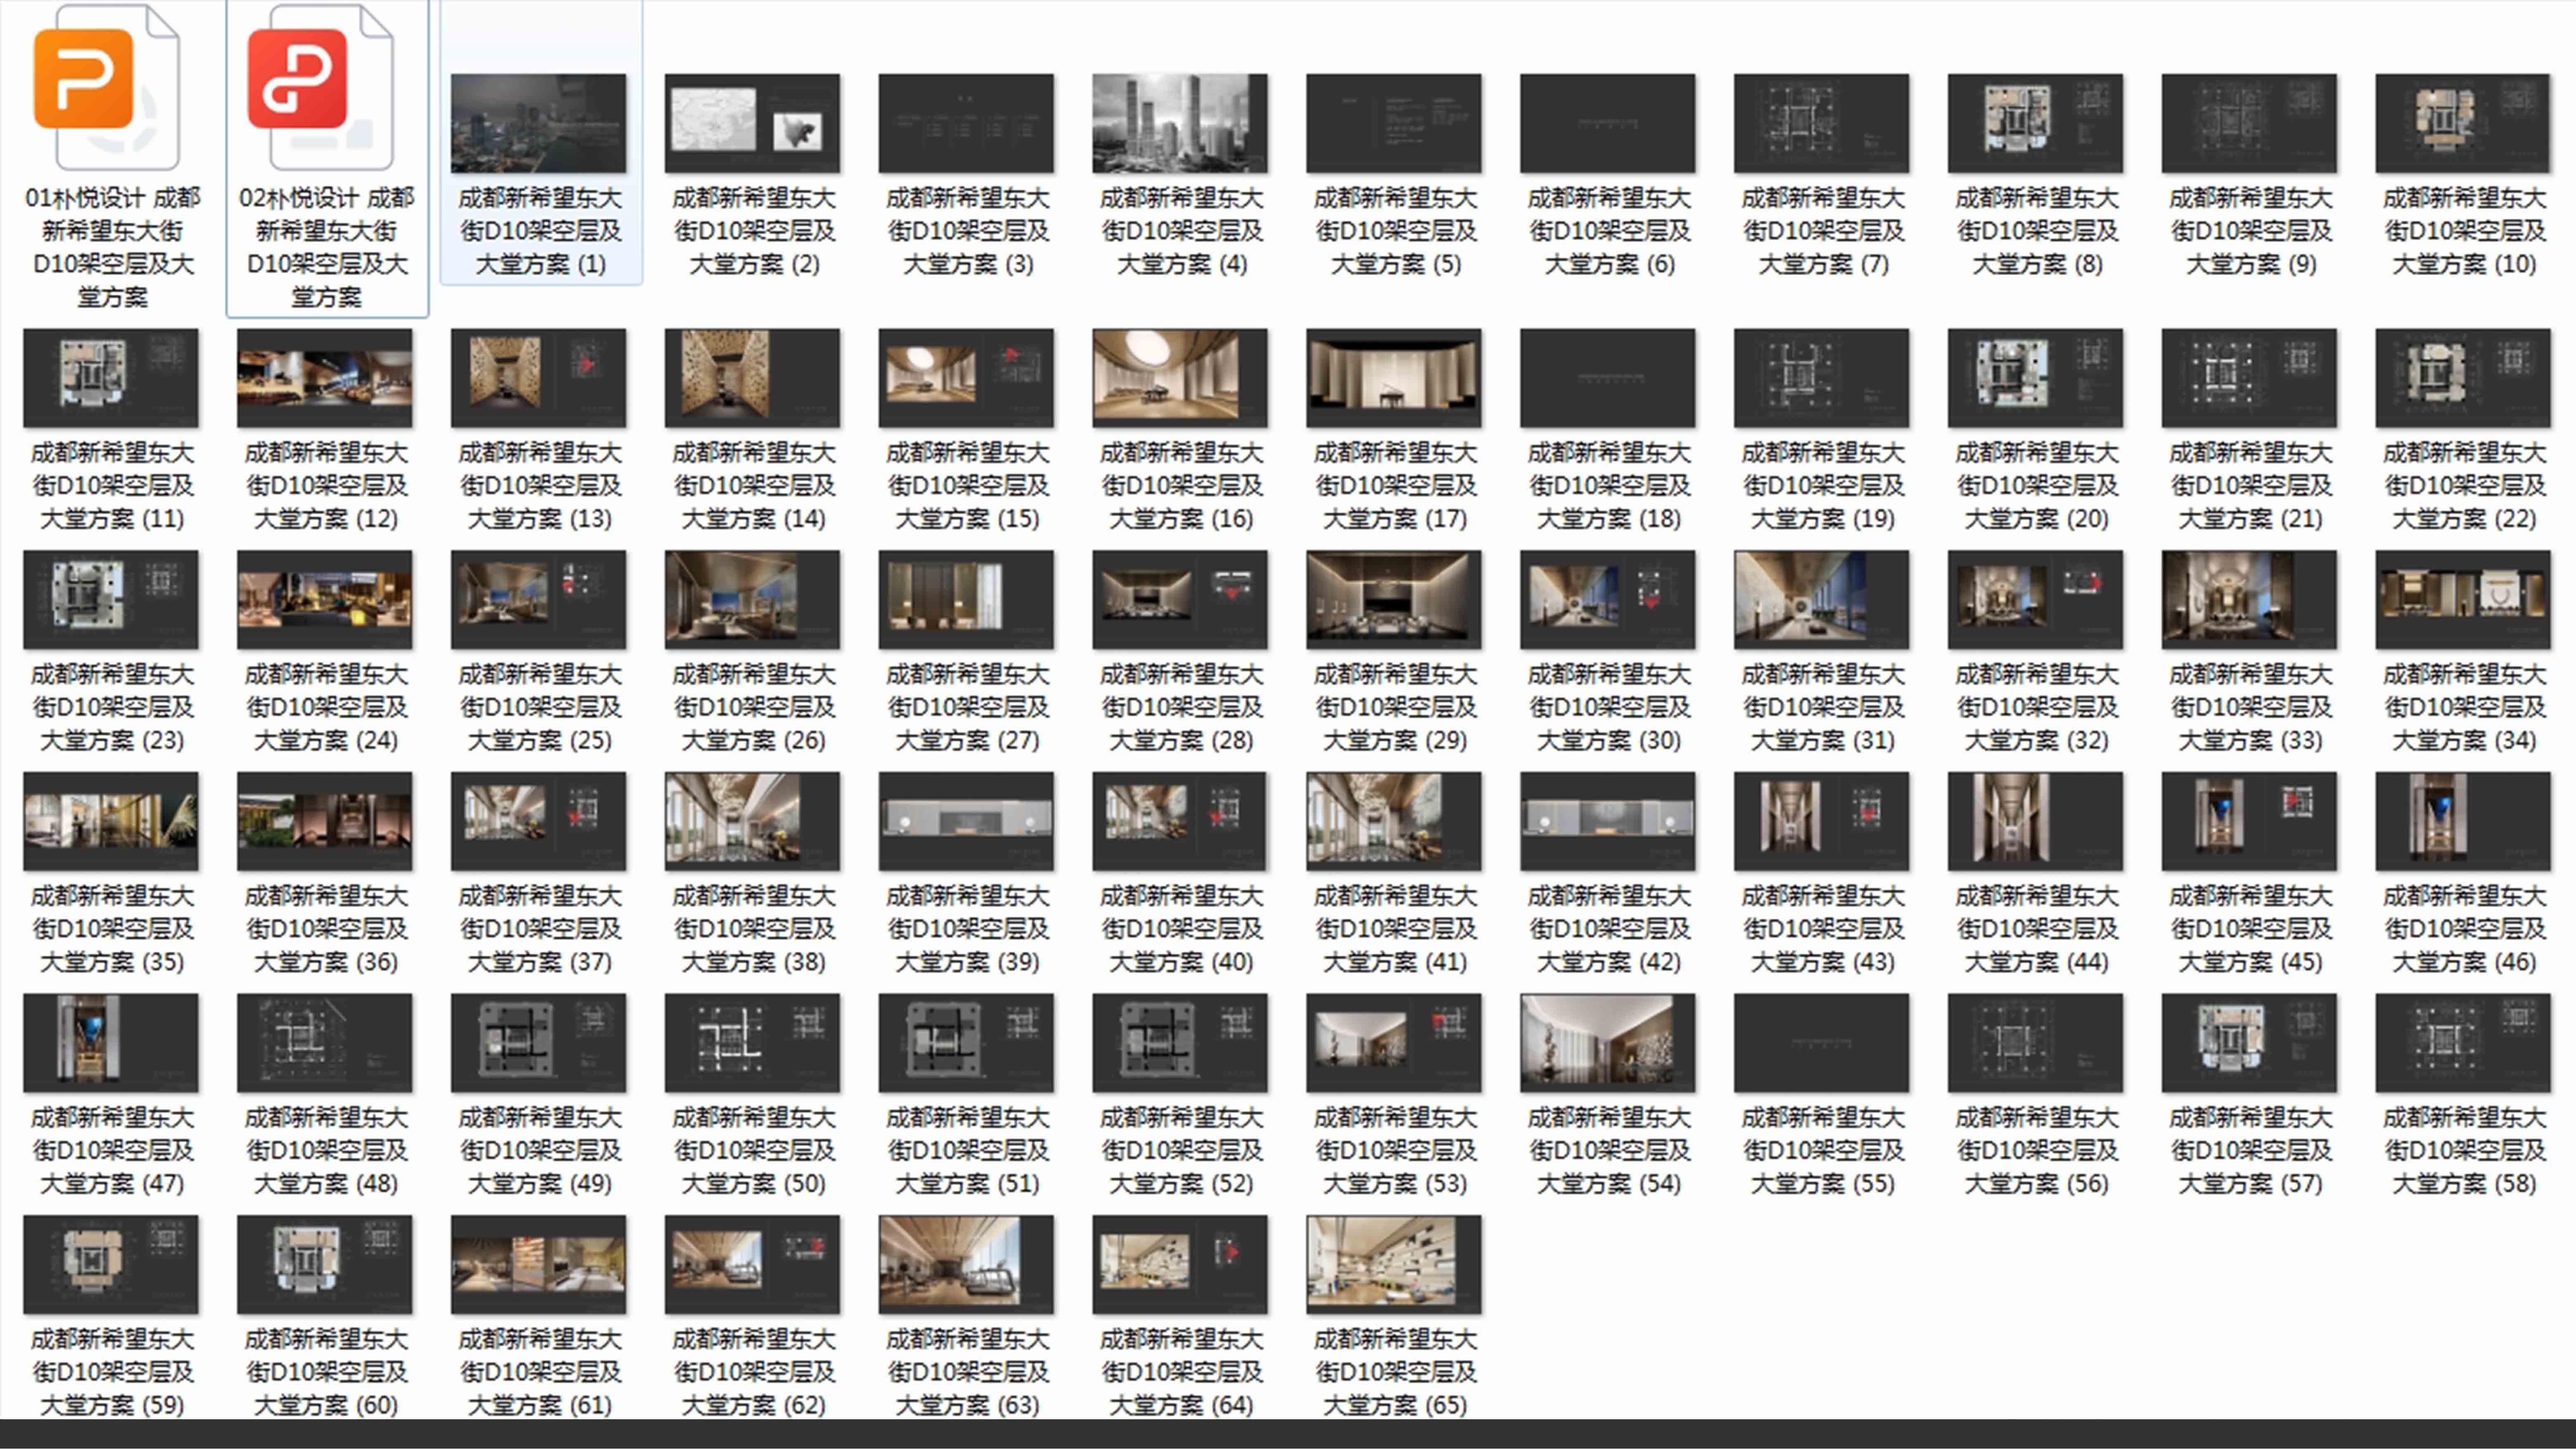Viewport: 2576px width, 1449px height.
Task: Select thumbnail 大堂方案 (59)
Action: [111, 1265]
